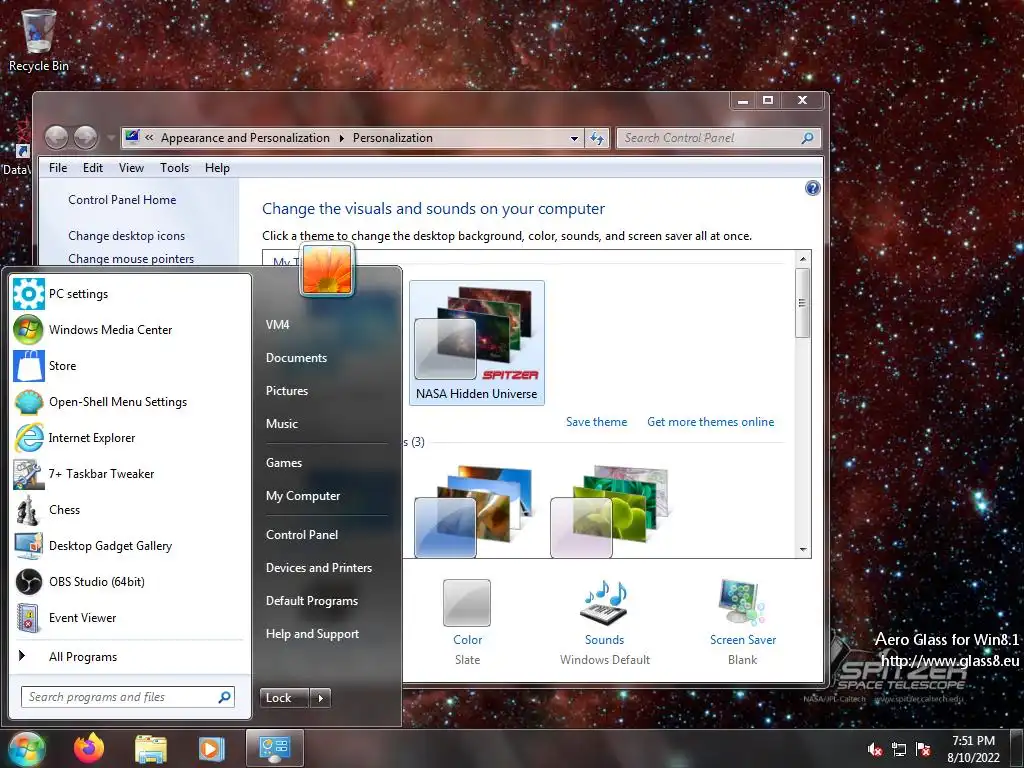This screenshot has height=768, width=1024.
Task: Open File Explorer from the taskbar
Action: point(151,749)
